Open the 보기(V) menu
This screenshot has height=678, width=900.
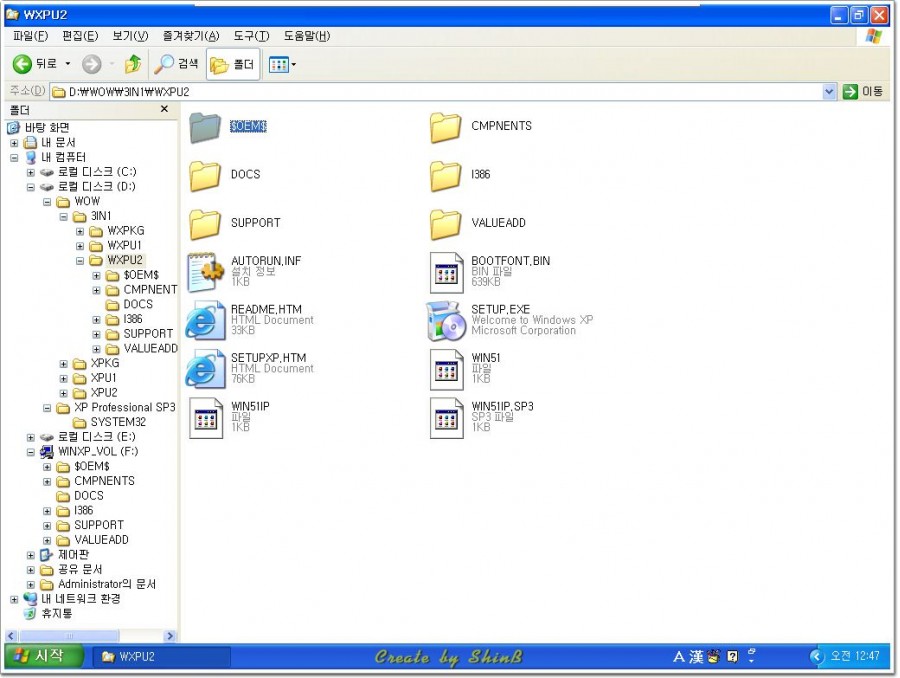point(130,36)
